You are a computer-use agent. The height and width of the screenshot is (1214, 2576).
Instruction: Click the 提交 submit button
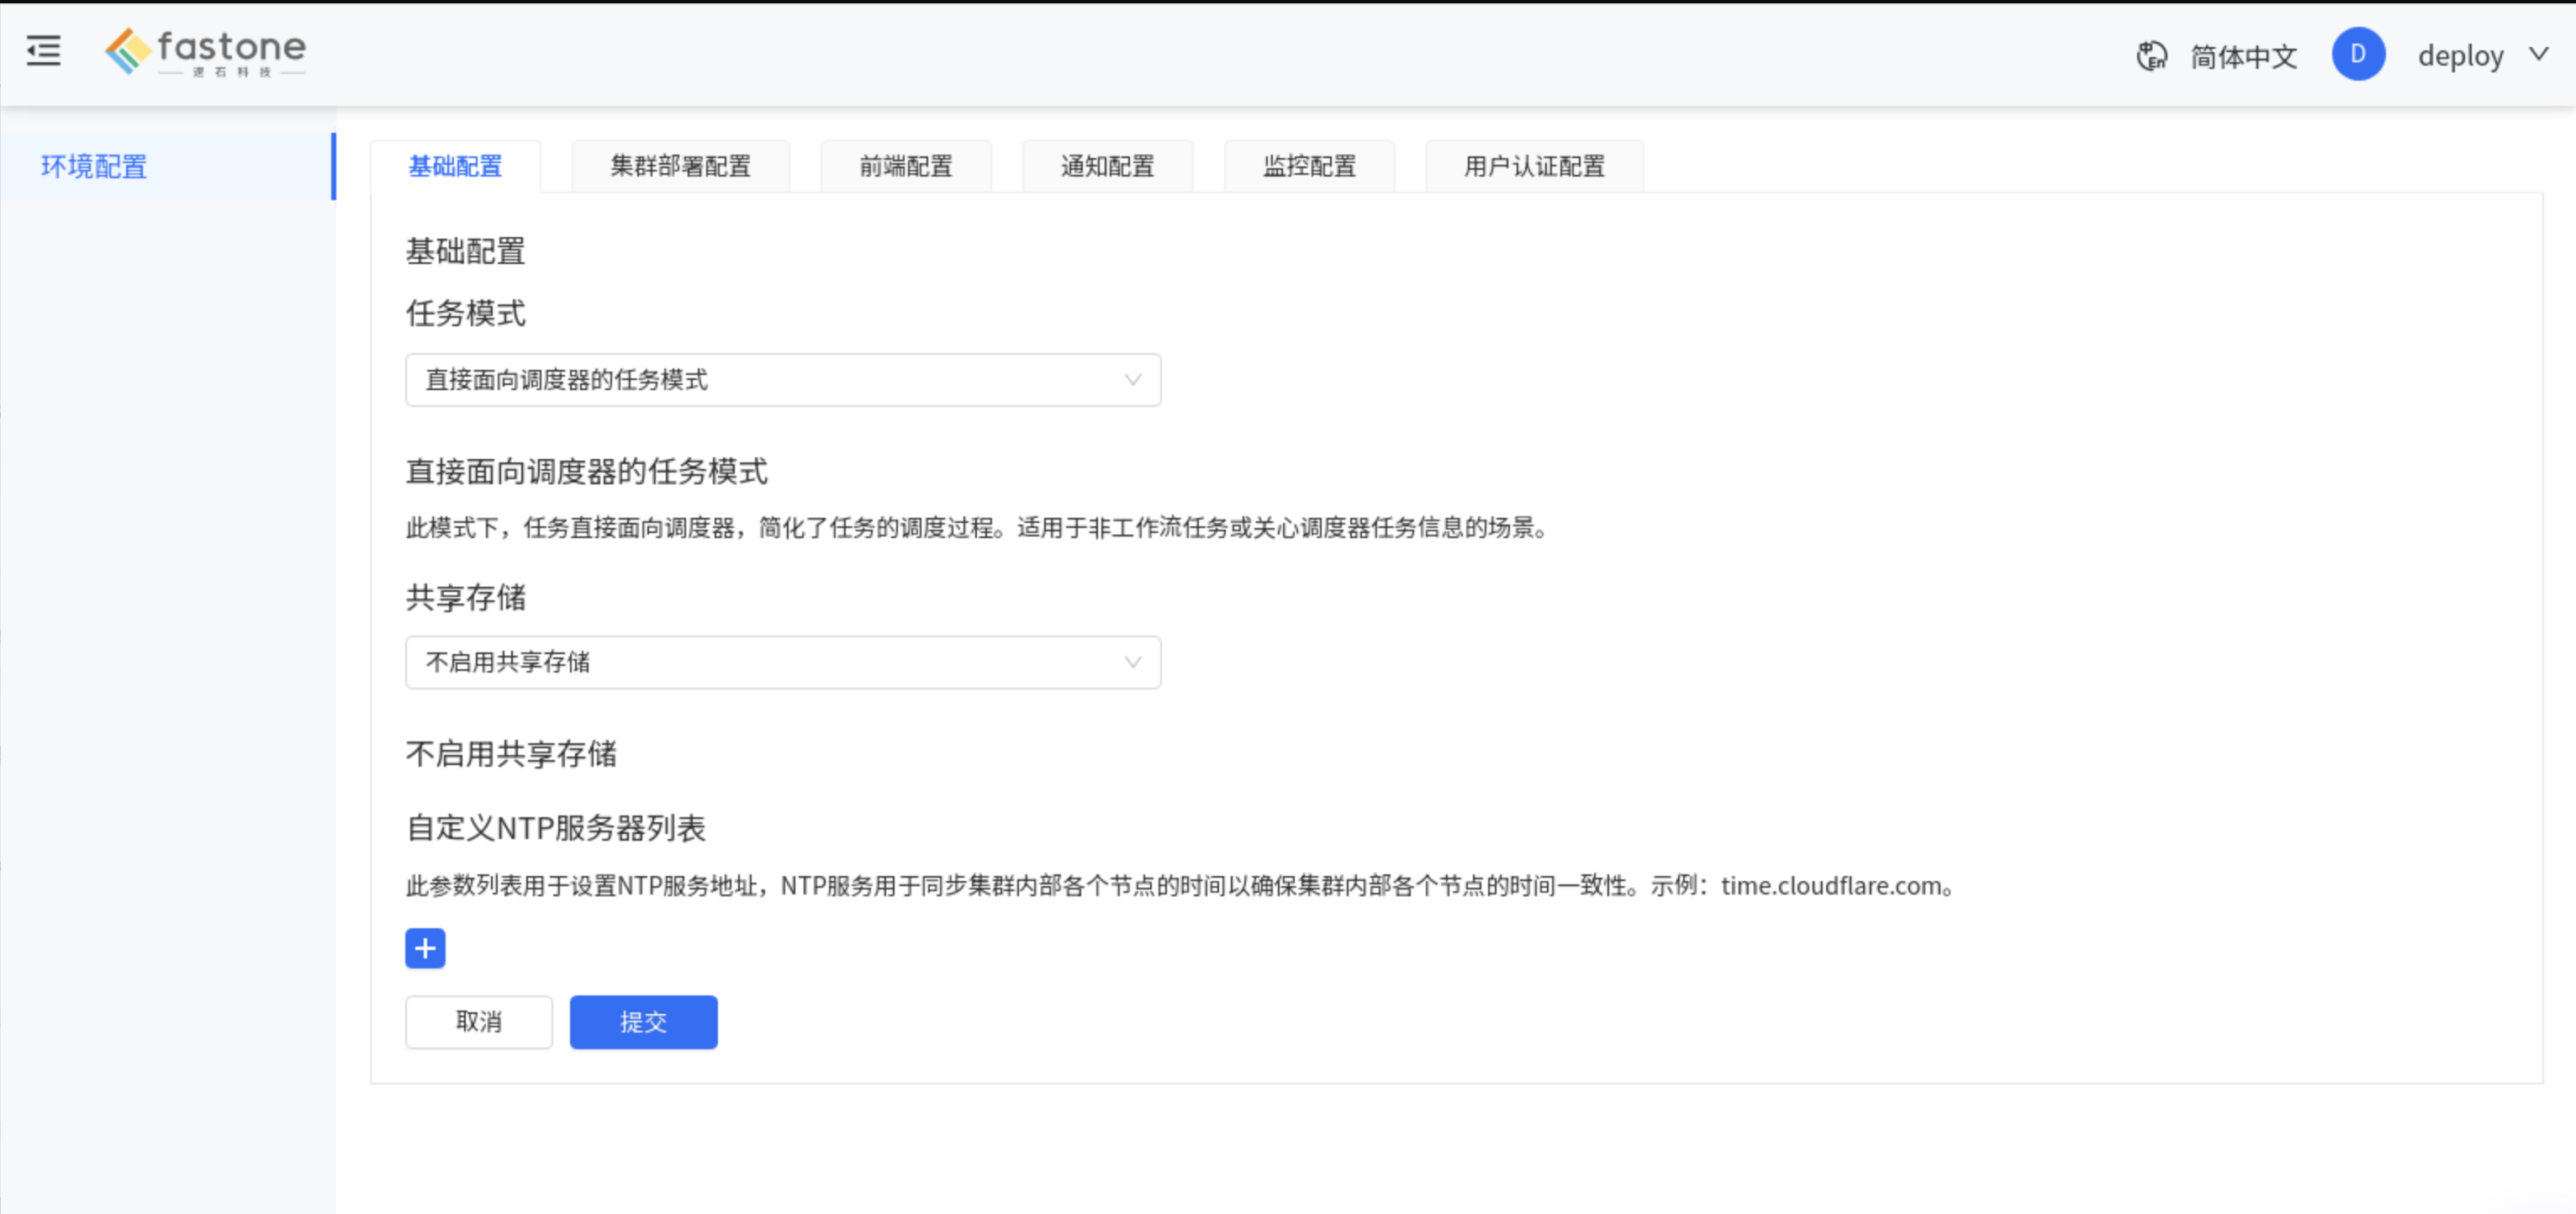(x=644, y=1022)
